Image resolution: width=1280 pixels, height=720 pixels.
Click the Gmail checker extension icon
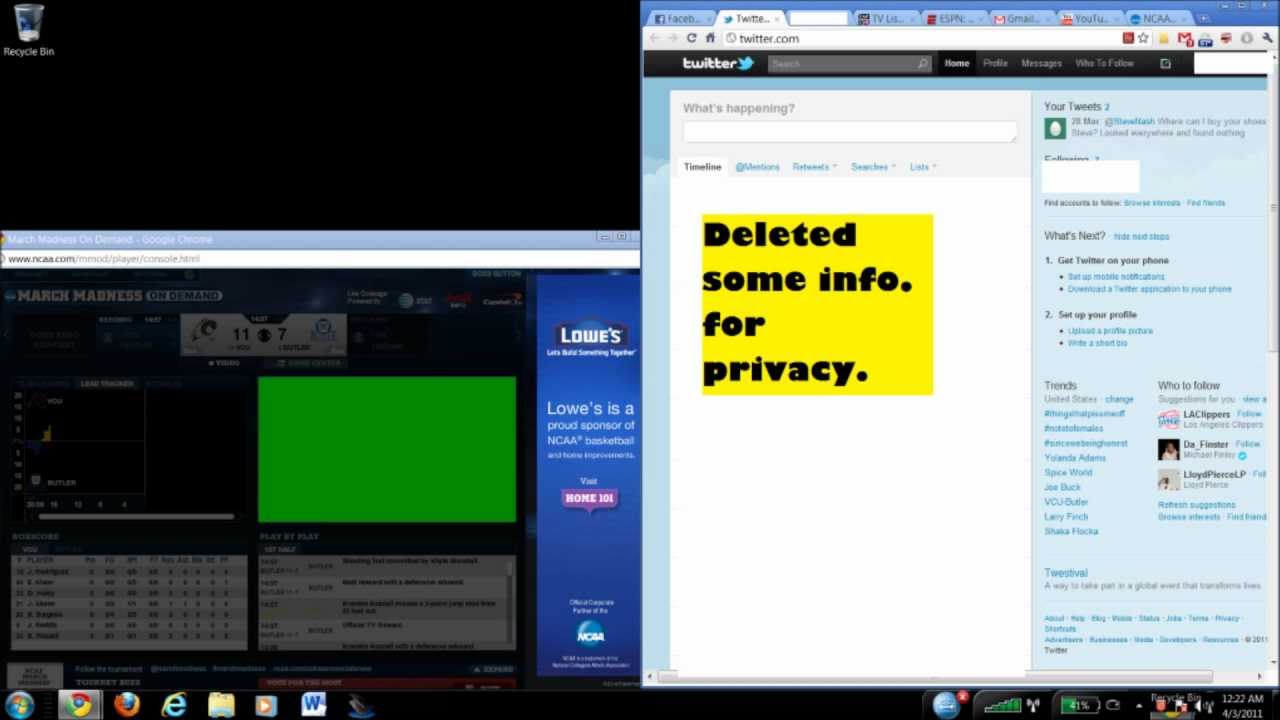click(1185, 38)
